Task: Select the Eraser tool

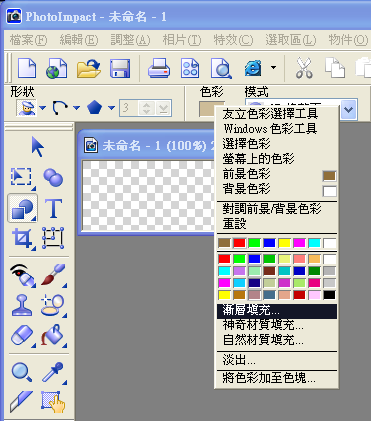Action: coord(22,335)
